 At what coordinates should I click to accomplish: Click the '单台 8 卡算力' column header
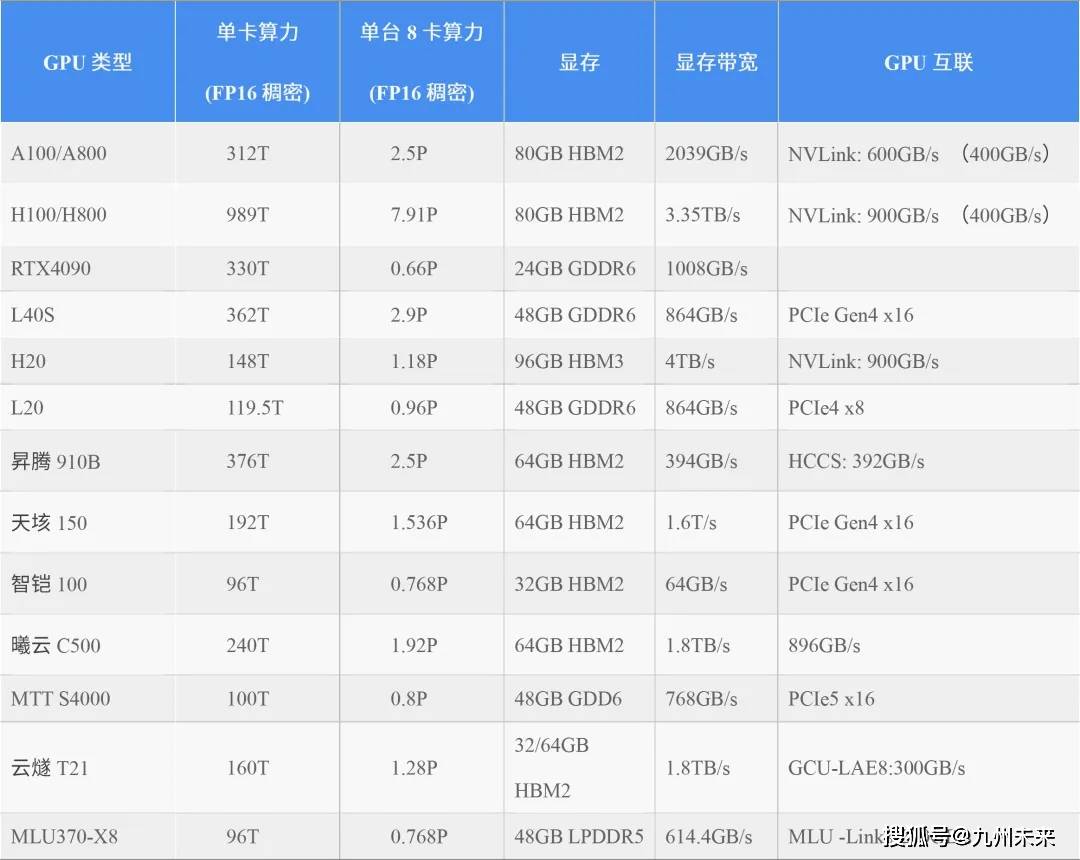(x=422, y=32)
